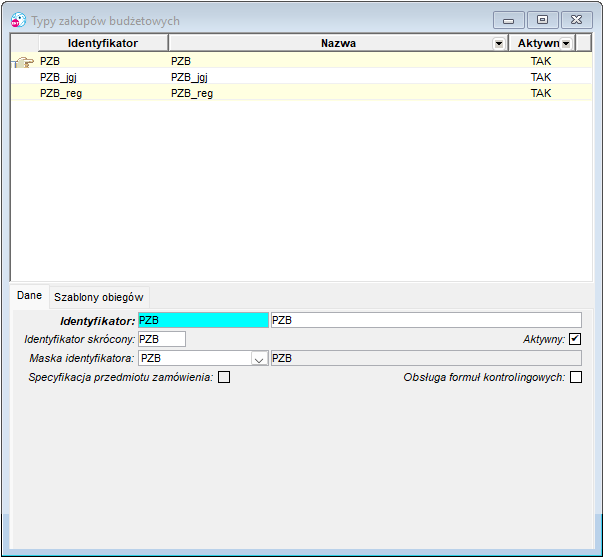Image resolution: width=604 pixels, height=558 pixels.
Task: Maximize the Typy zakupów budżetowych window
Action: click(x=542, y=20)
